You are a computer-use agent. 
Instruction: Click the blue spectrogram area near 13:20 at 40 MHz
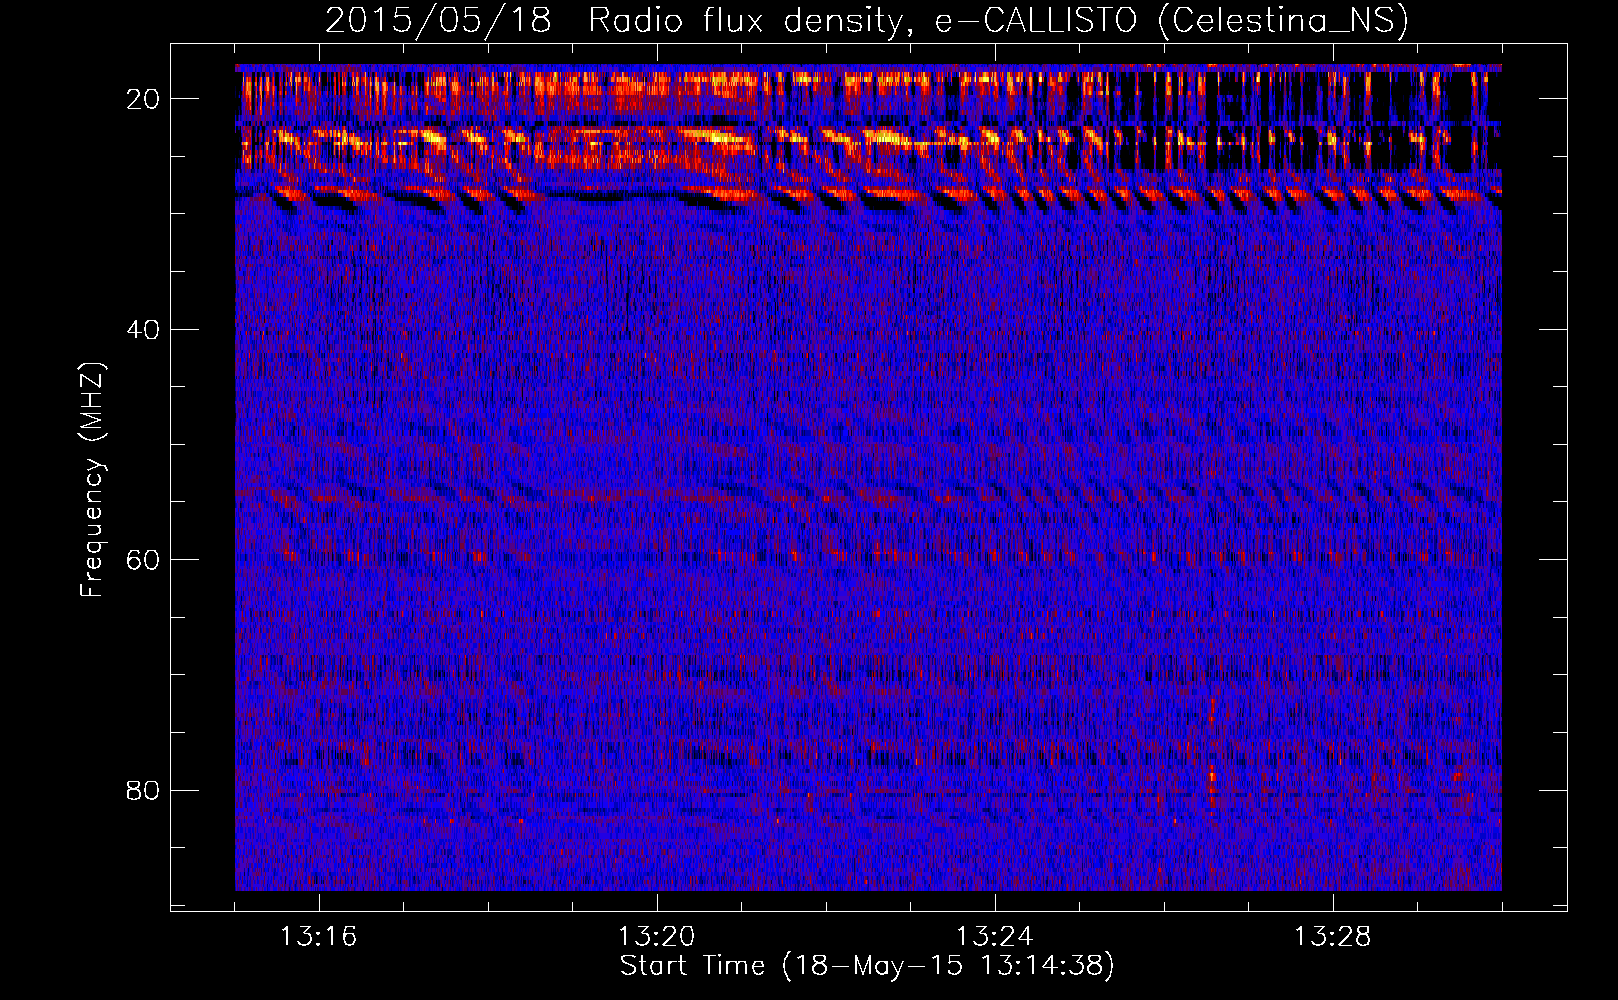coord(656,329)
